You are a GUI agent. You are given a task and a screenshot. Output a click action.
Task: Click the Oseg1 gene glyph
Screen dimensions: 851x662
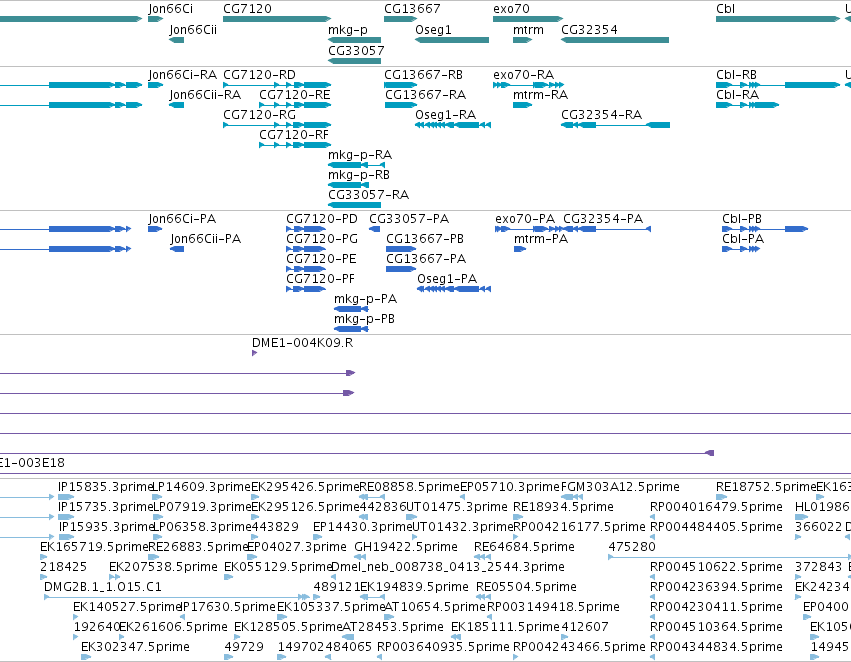click(x=452, y=40)
